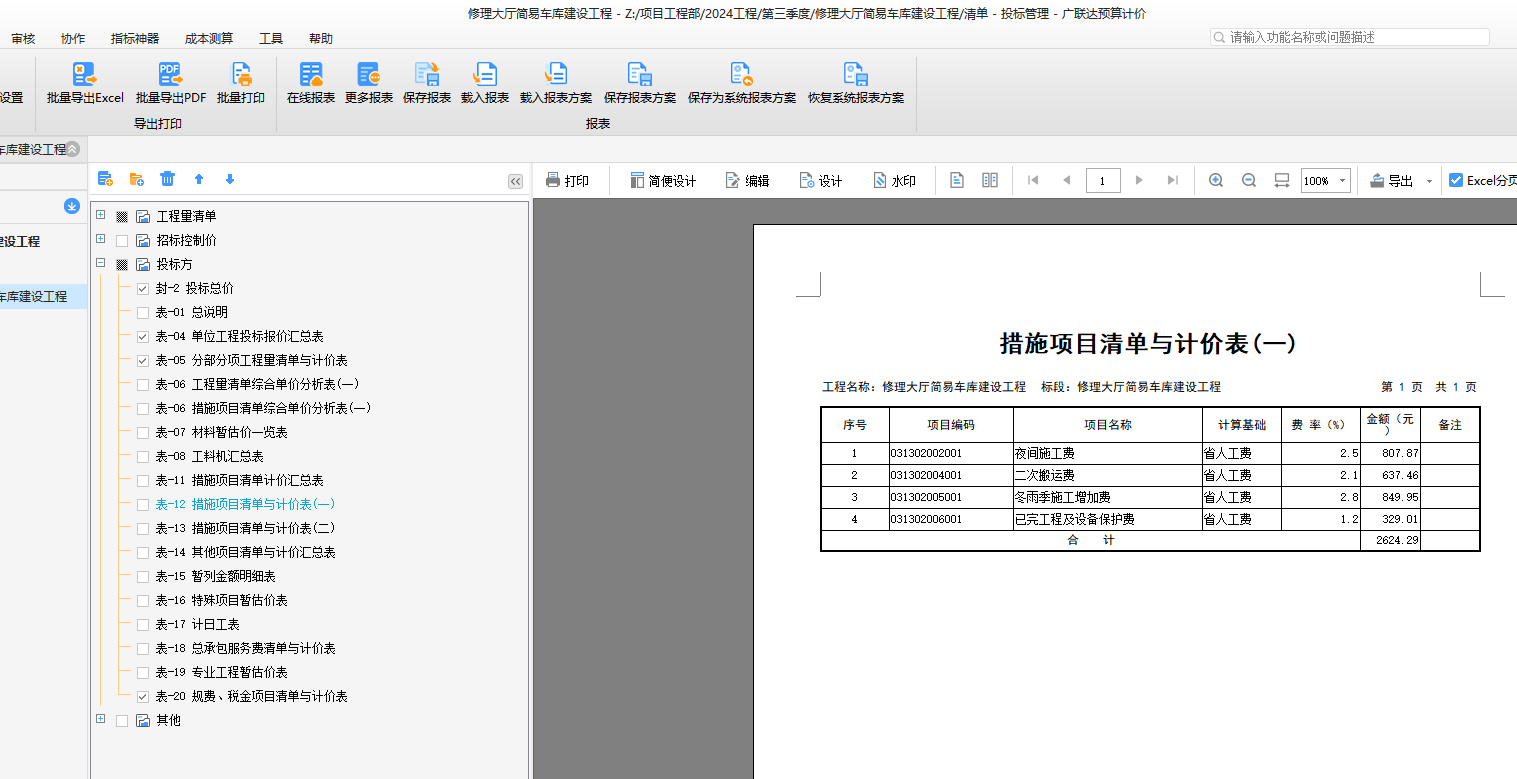
Task: Click the blue download circle icon in left panel
Action: 72,206
